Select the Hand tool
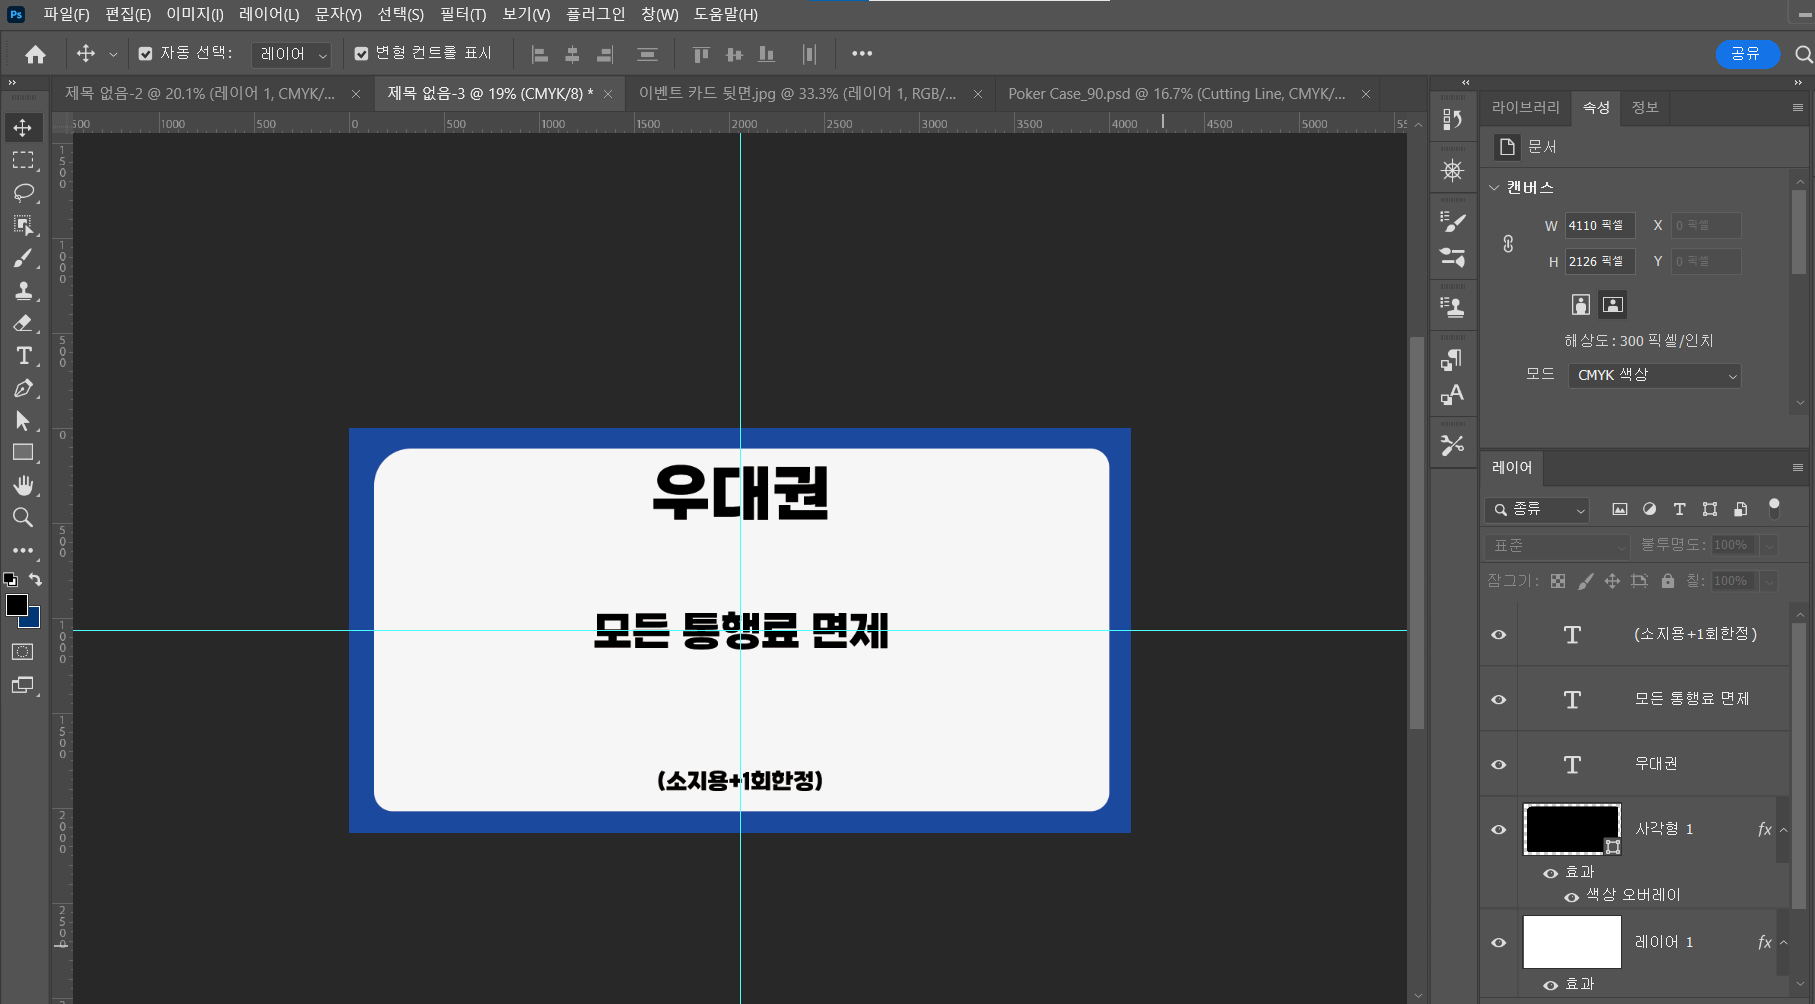 coord(23,485)
